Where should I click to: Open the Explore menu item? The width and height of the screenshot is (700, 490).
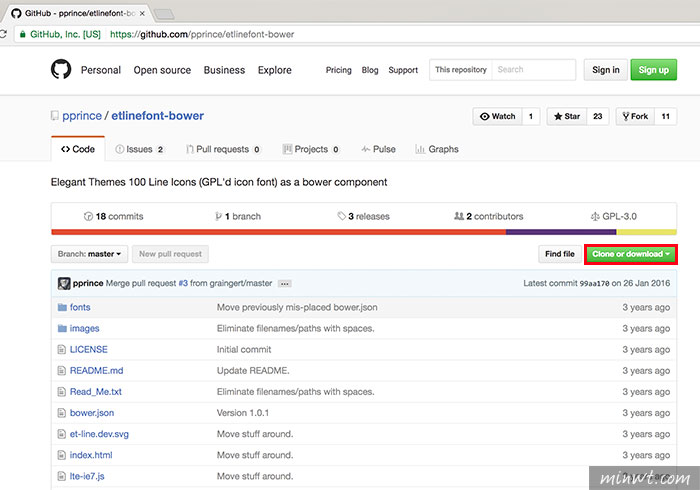pyautogui.click(x=275, y=70)
